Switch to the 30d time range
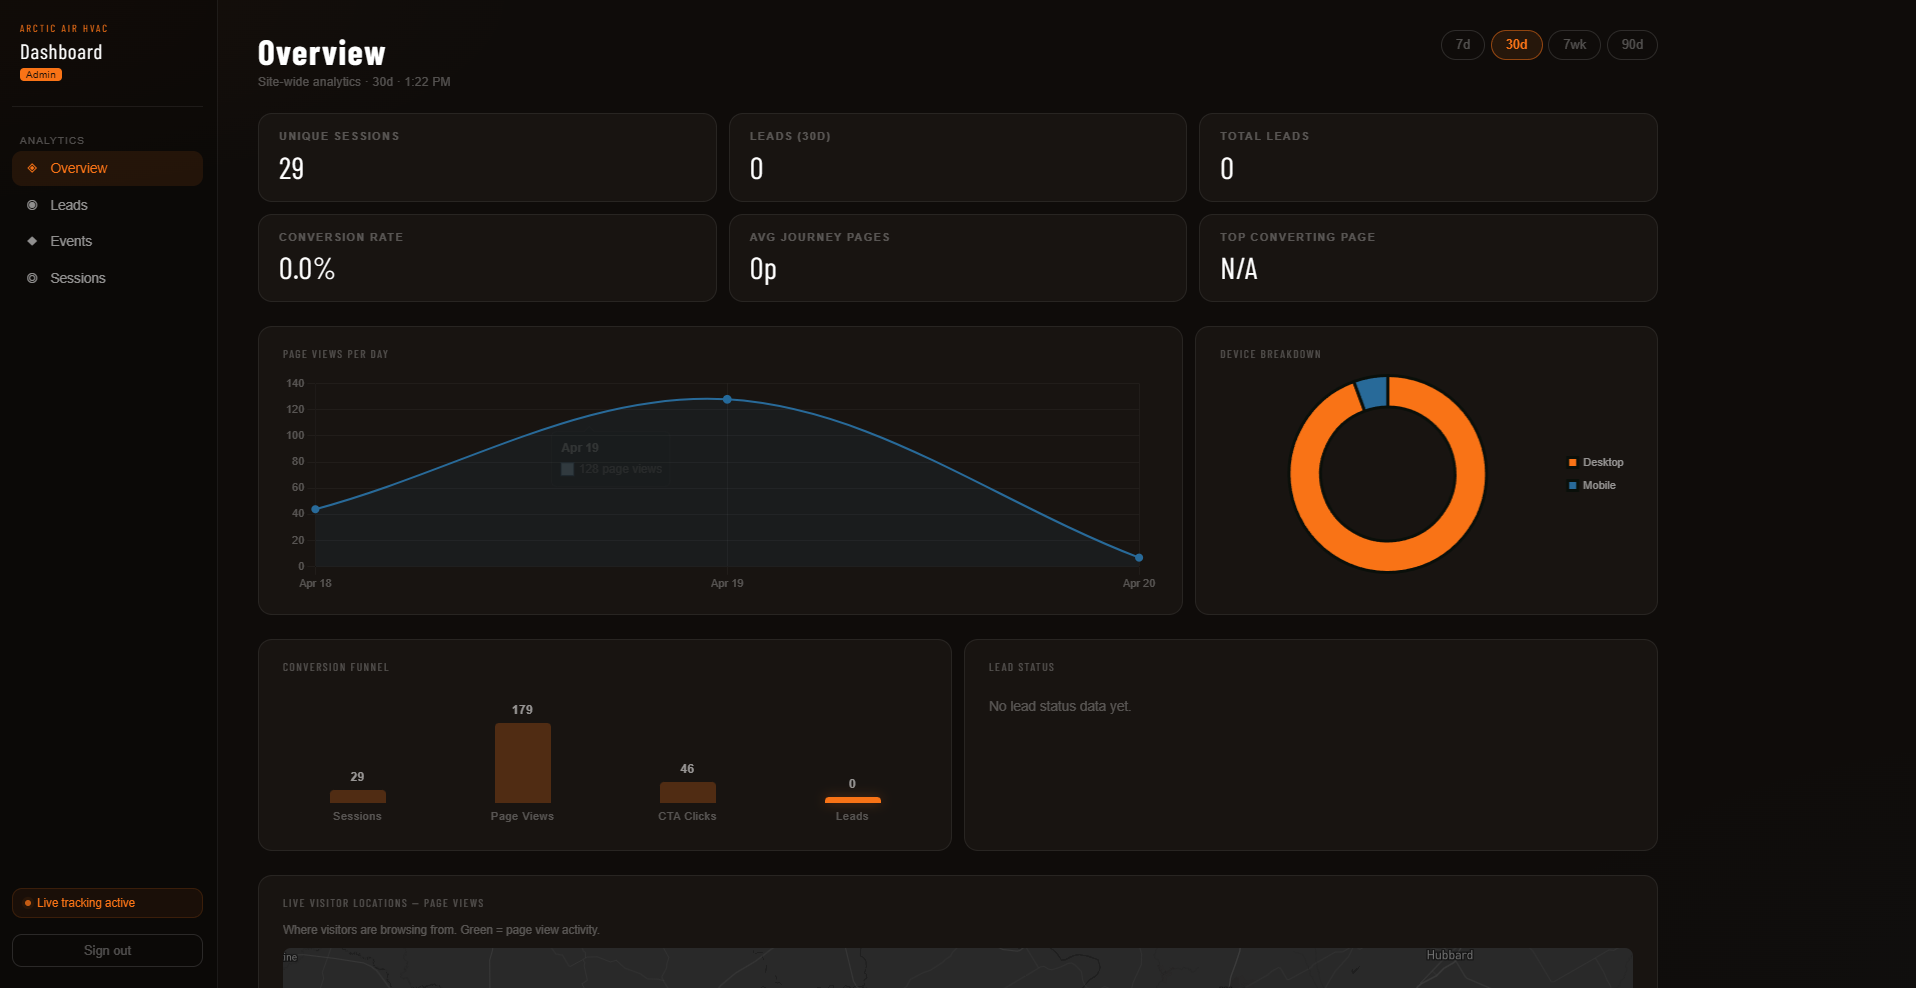 tap(1516, 45)
